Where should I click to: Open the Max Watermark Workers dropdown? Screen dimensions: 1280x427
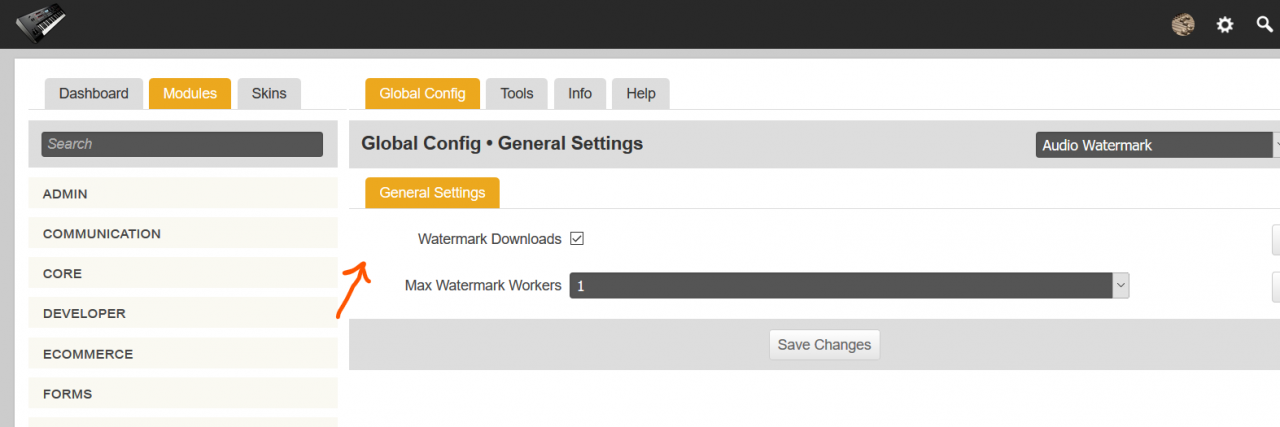coord(849,286)
